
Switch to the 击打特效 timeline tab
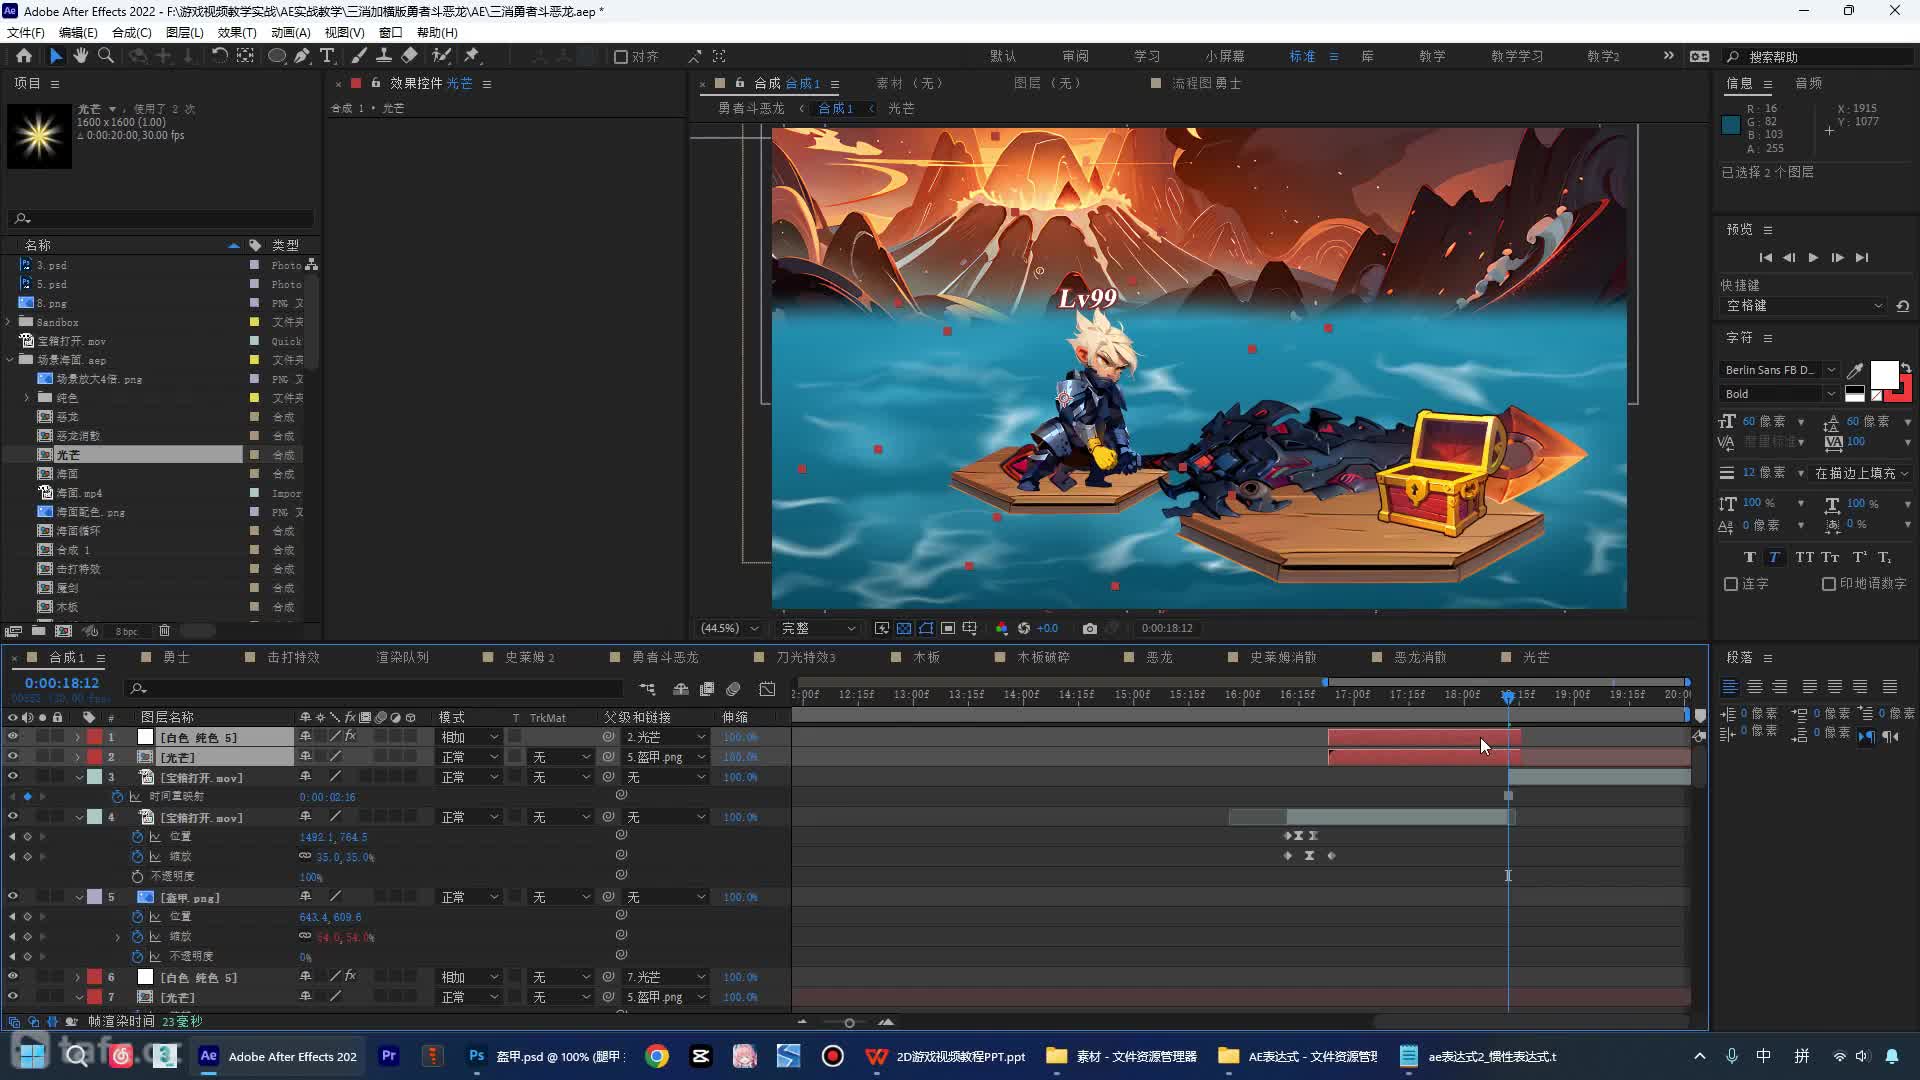coord(293,657)
